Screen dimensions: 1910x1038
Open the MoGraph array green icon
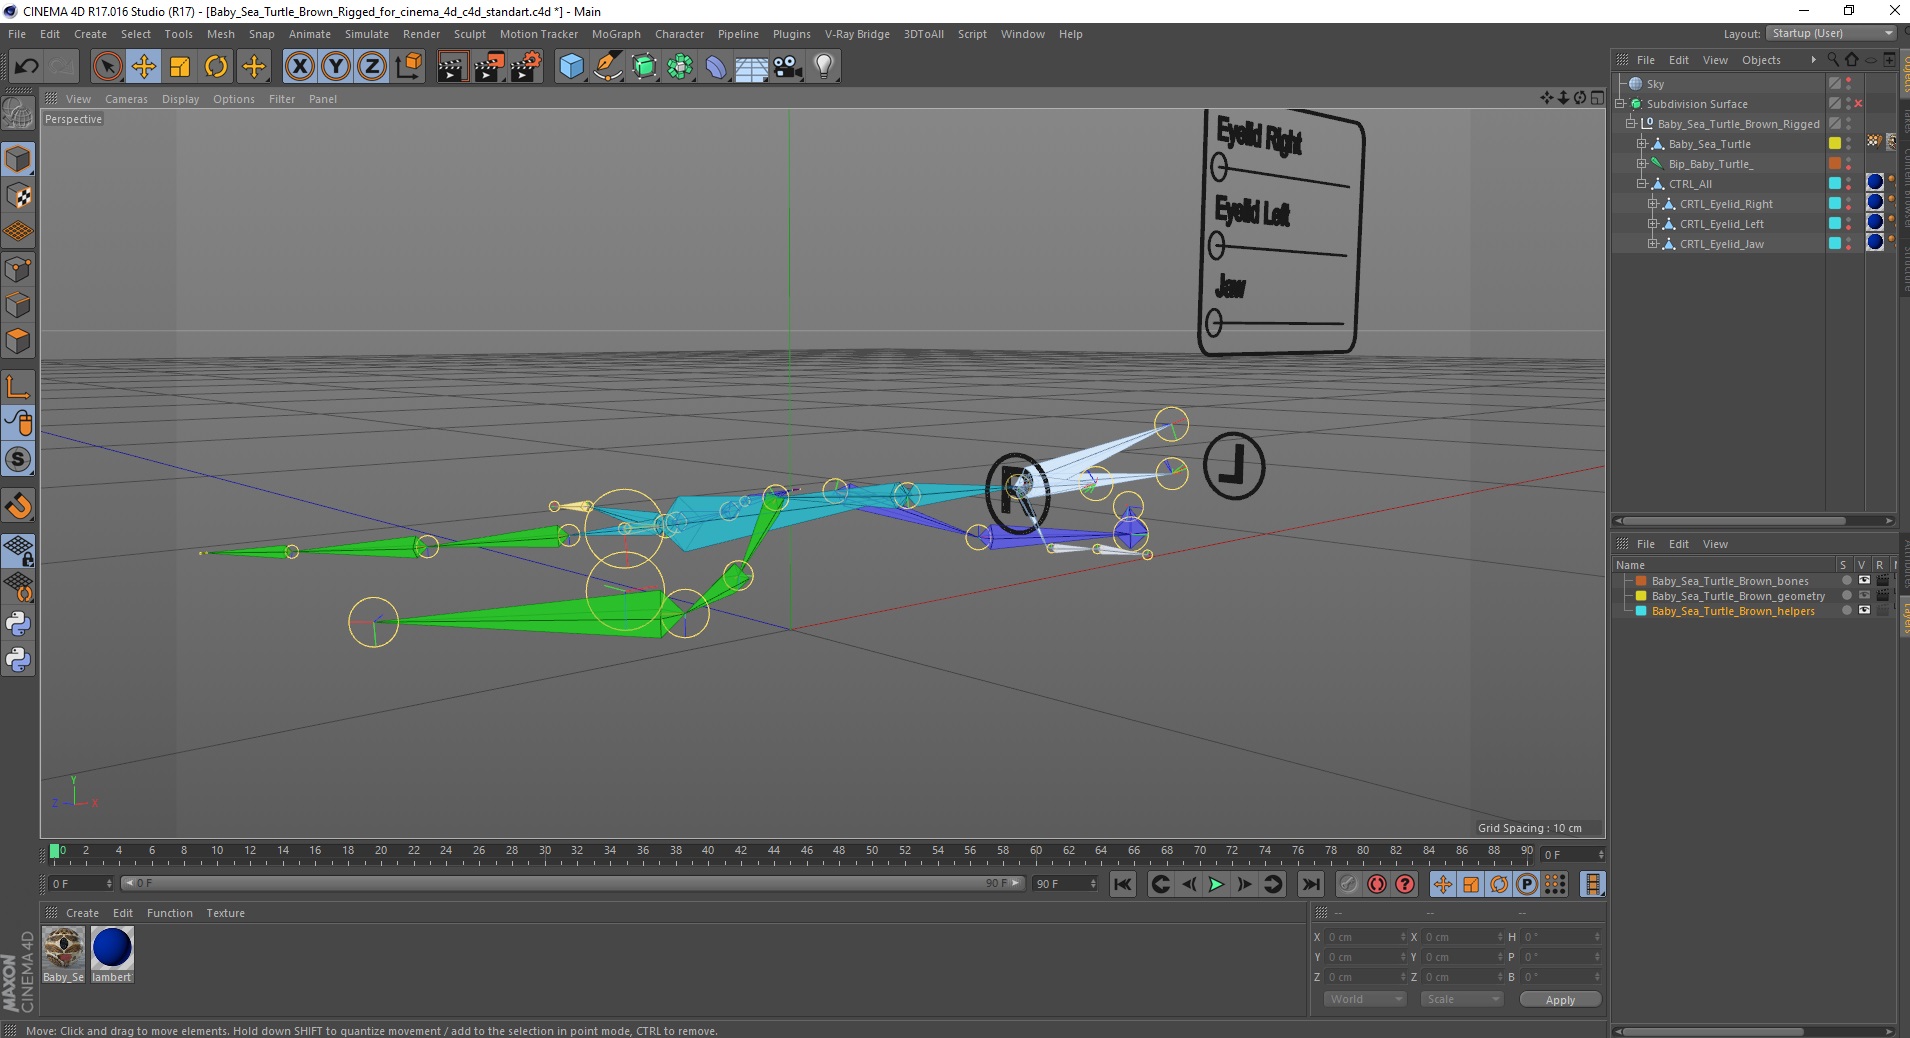click(x=680, y=67)
